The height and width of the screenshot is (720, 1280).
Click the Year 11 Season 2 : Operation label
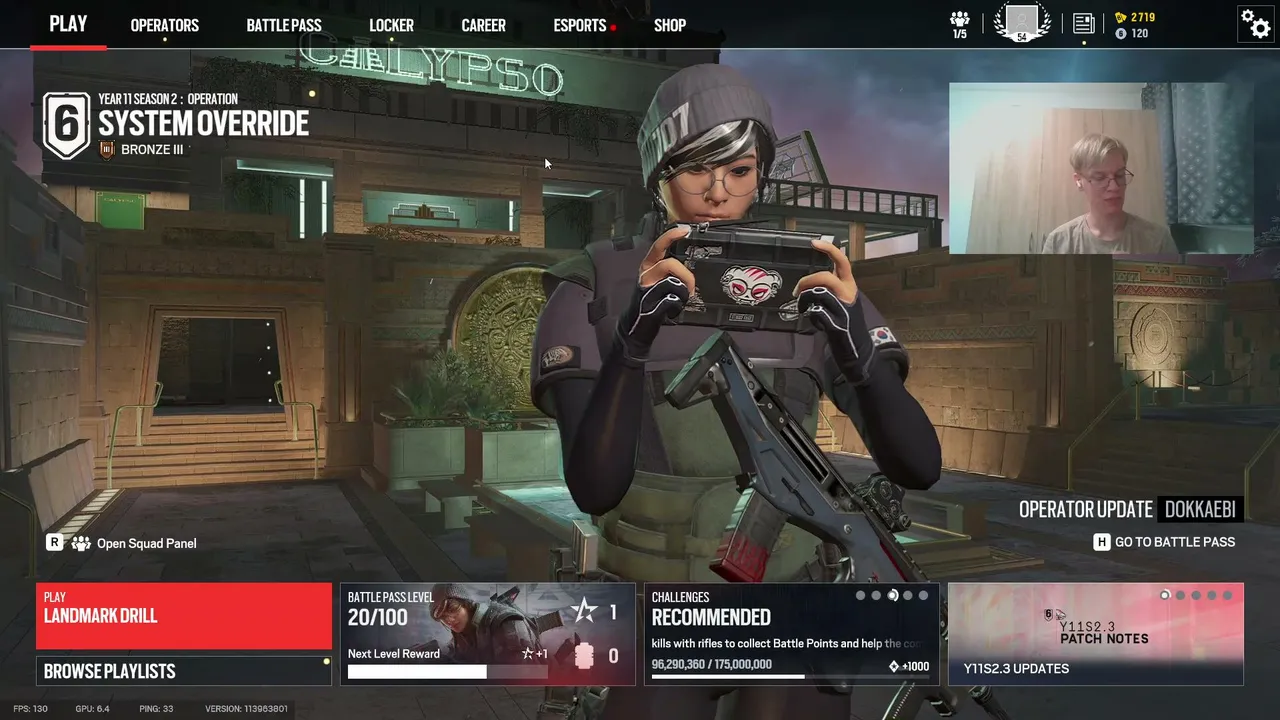coord(168,99)
